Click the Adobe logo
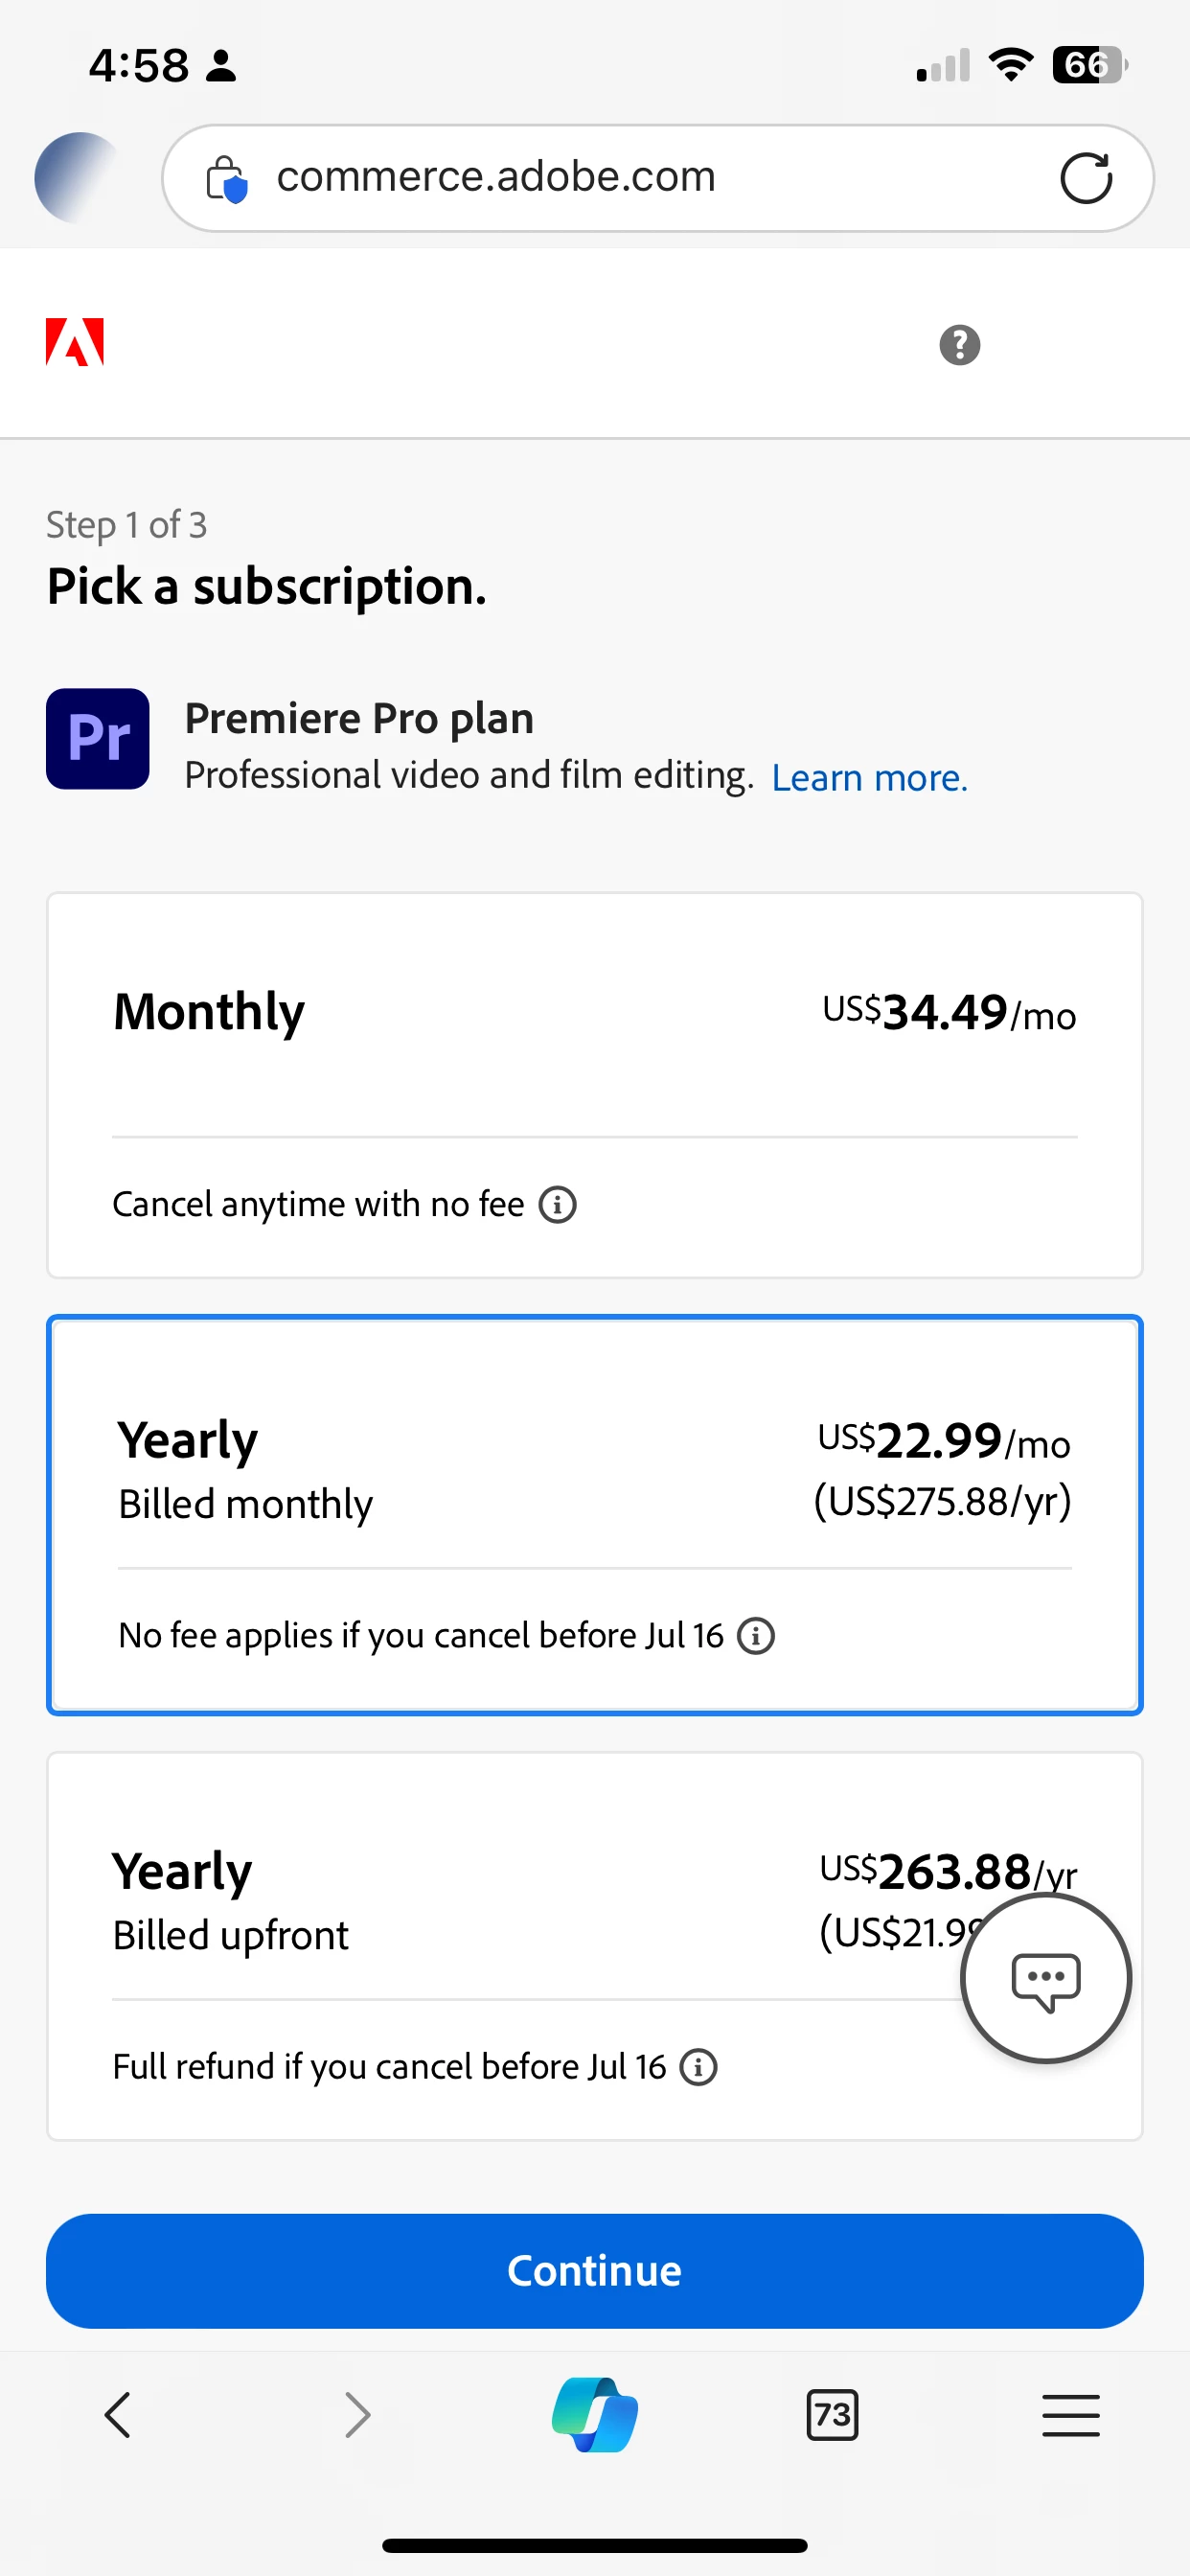 click(x=75, y=343)
